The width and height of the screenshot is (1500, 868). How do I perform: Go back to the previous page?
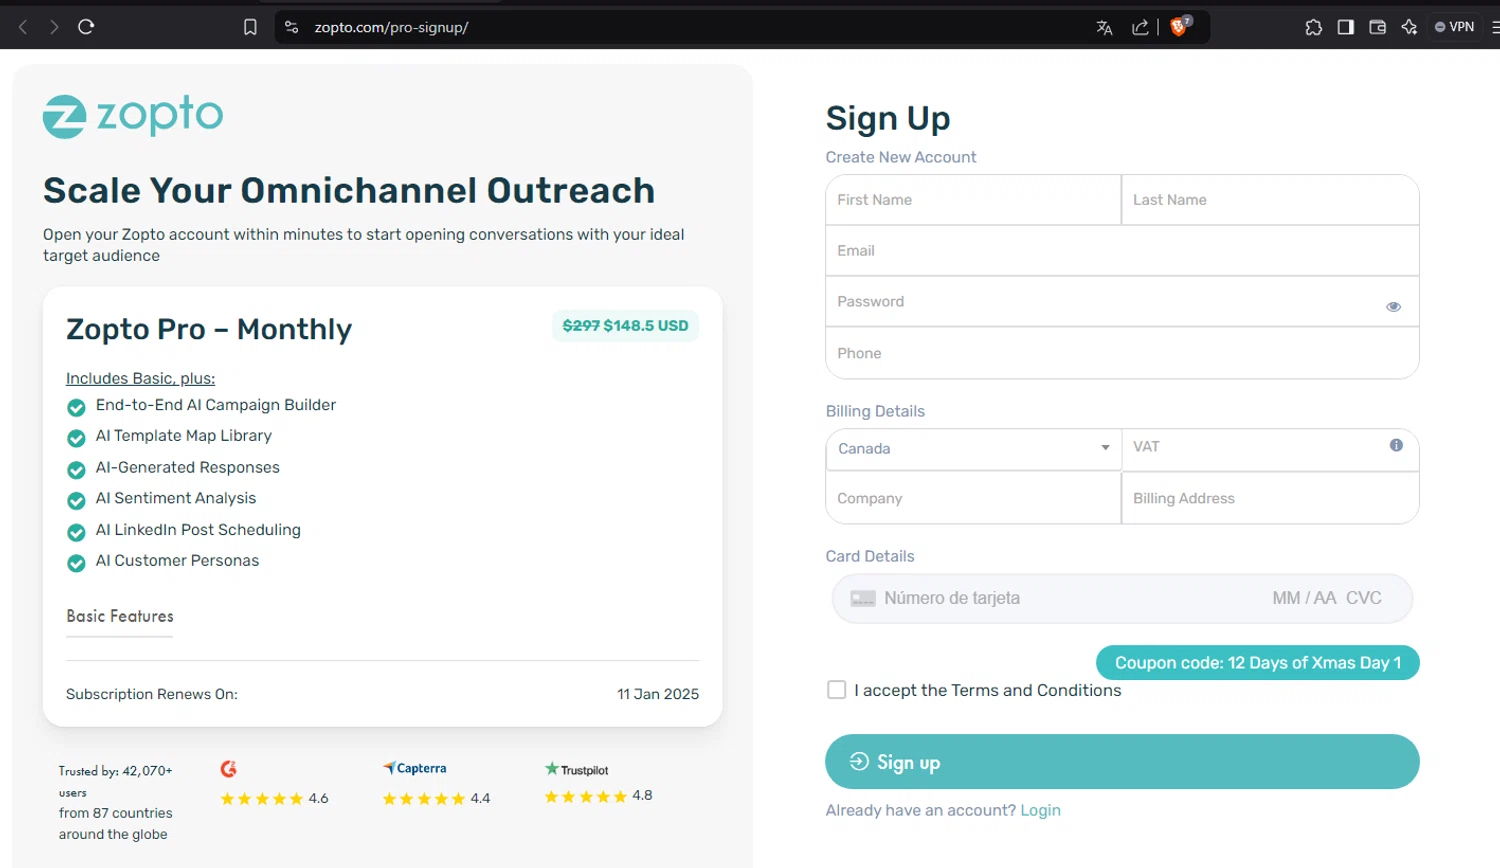pyautogui.click(x=23, y=27)
